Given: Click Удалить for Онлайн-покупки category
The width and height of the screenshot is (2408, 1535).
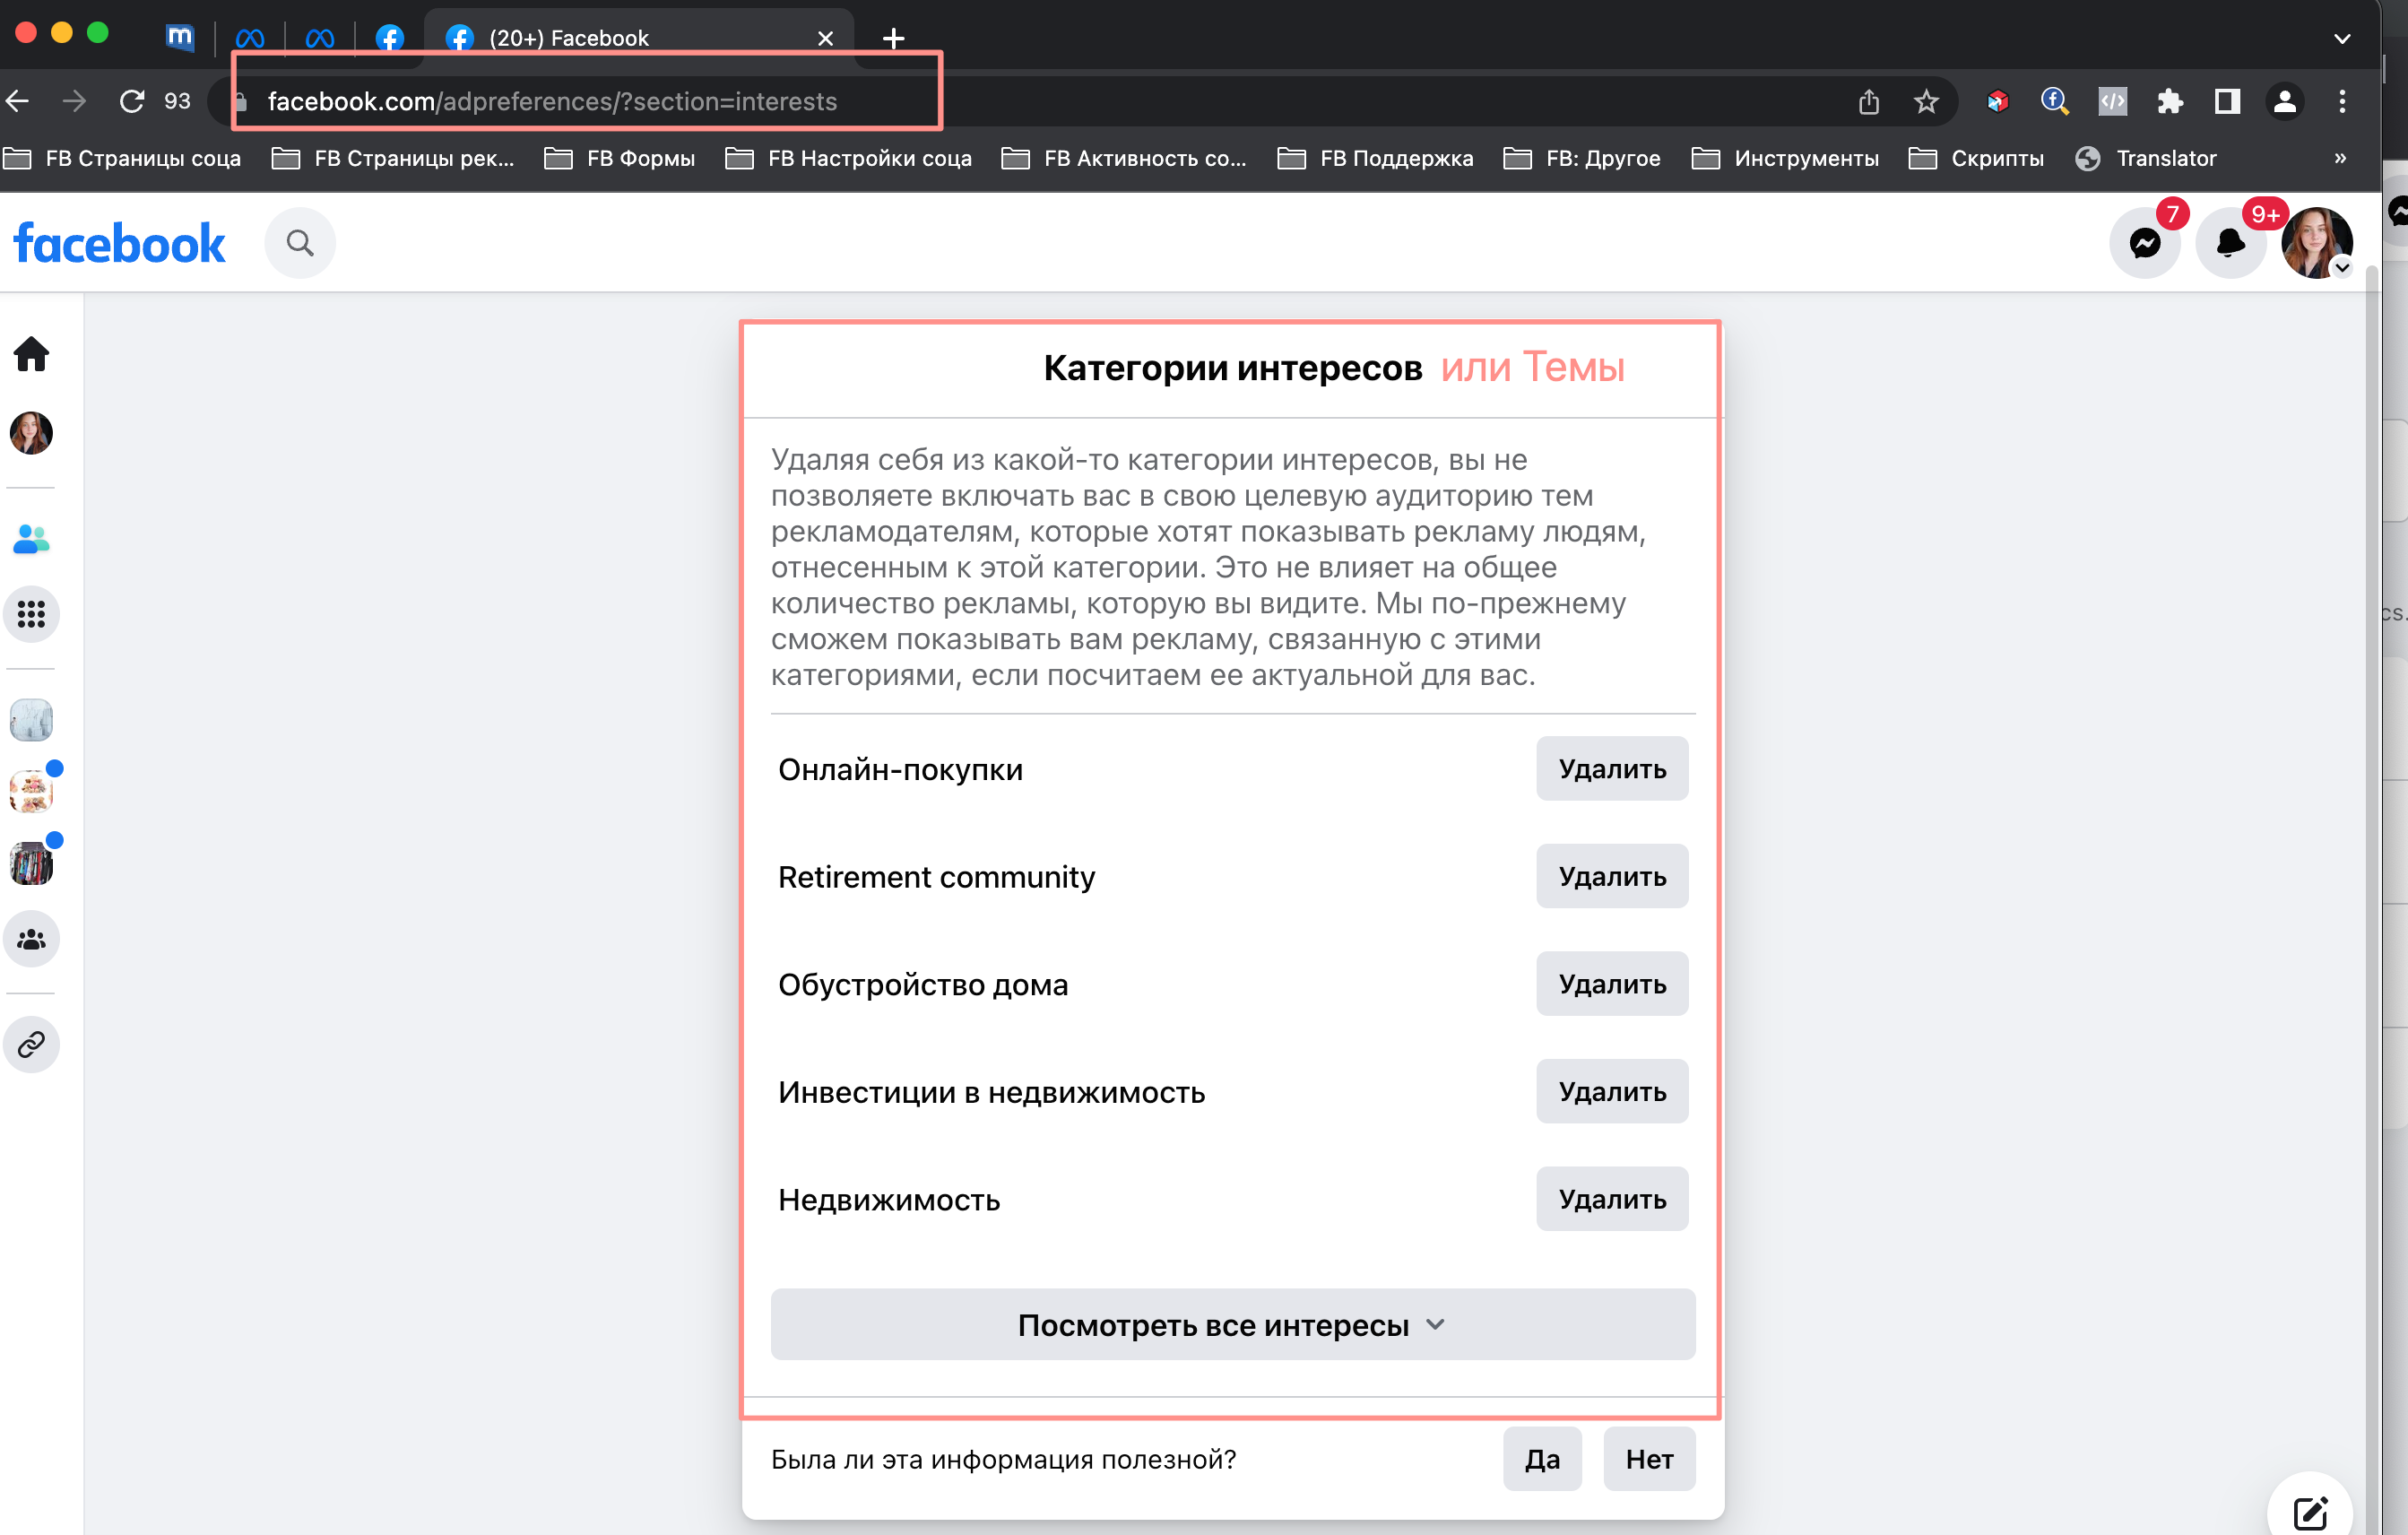Looking at the screenshot, I should (x=1607, y=769).
